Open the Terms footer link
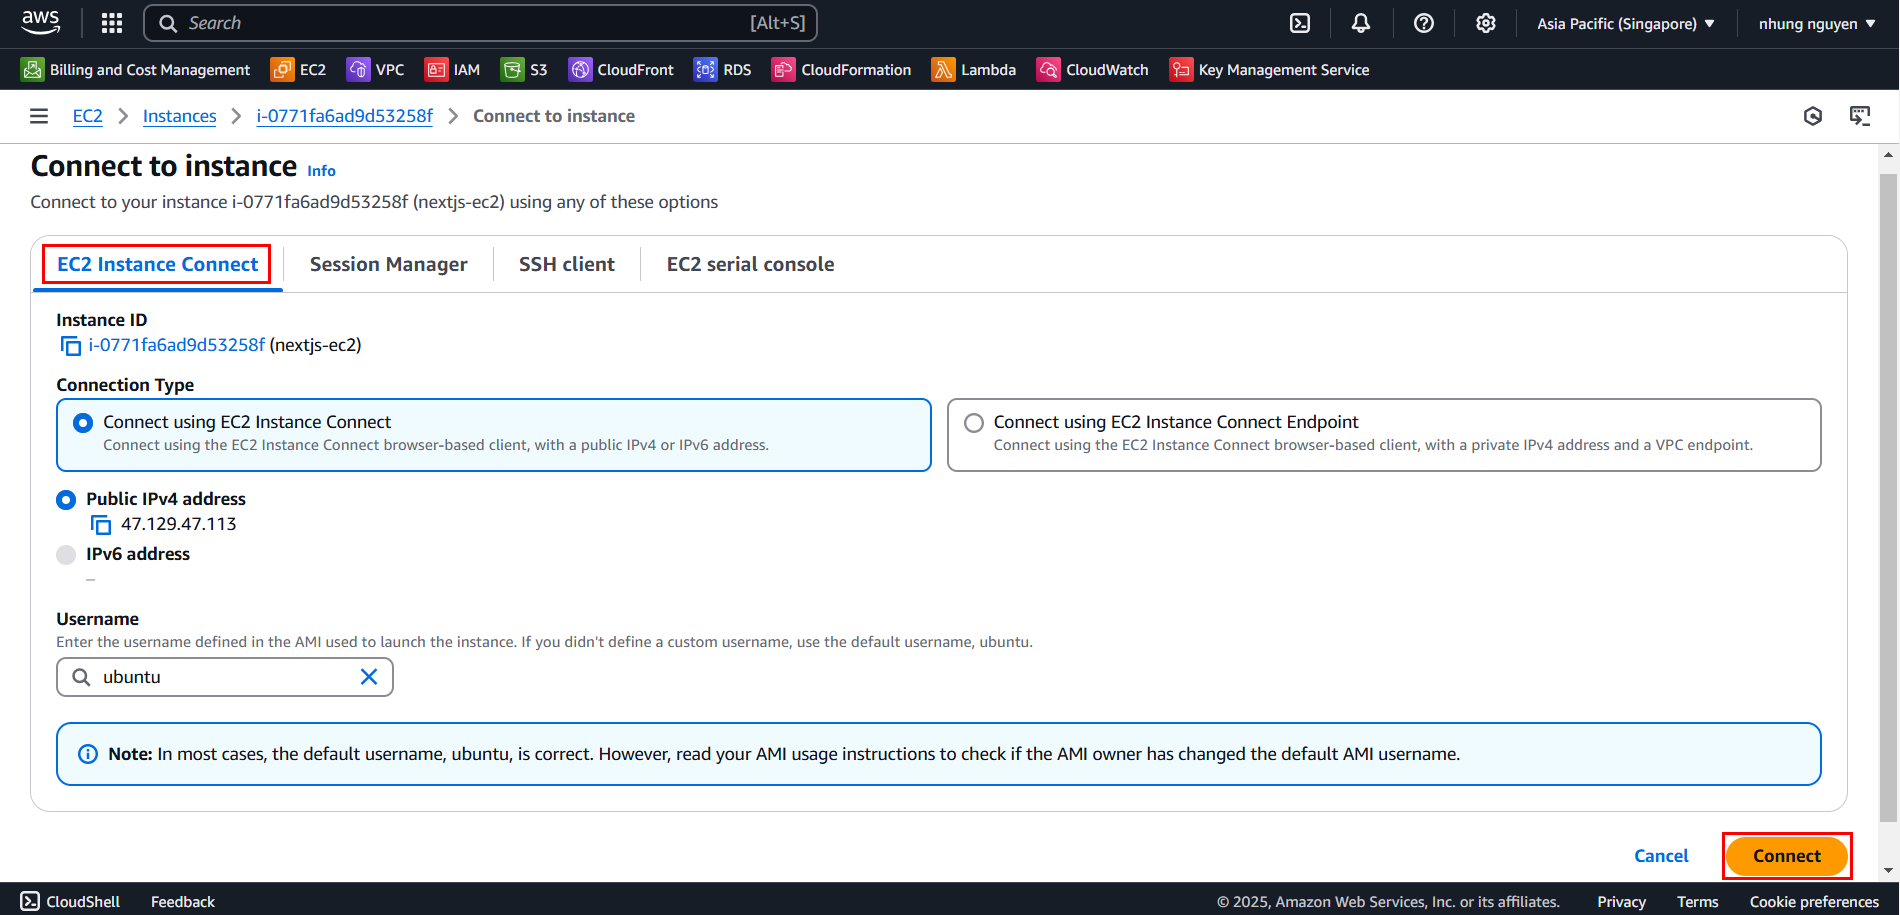This screenshot has height=915, width=1900. (x=1697, y=902)
